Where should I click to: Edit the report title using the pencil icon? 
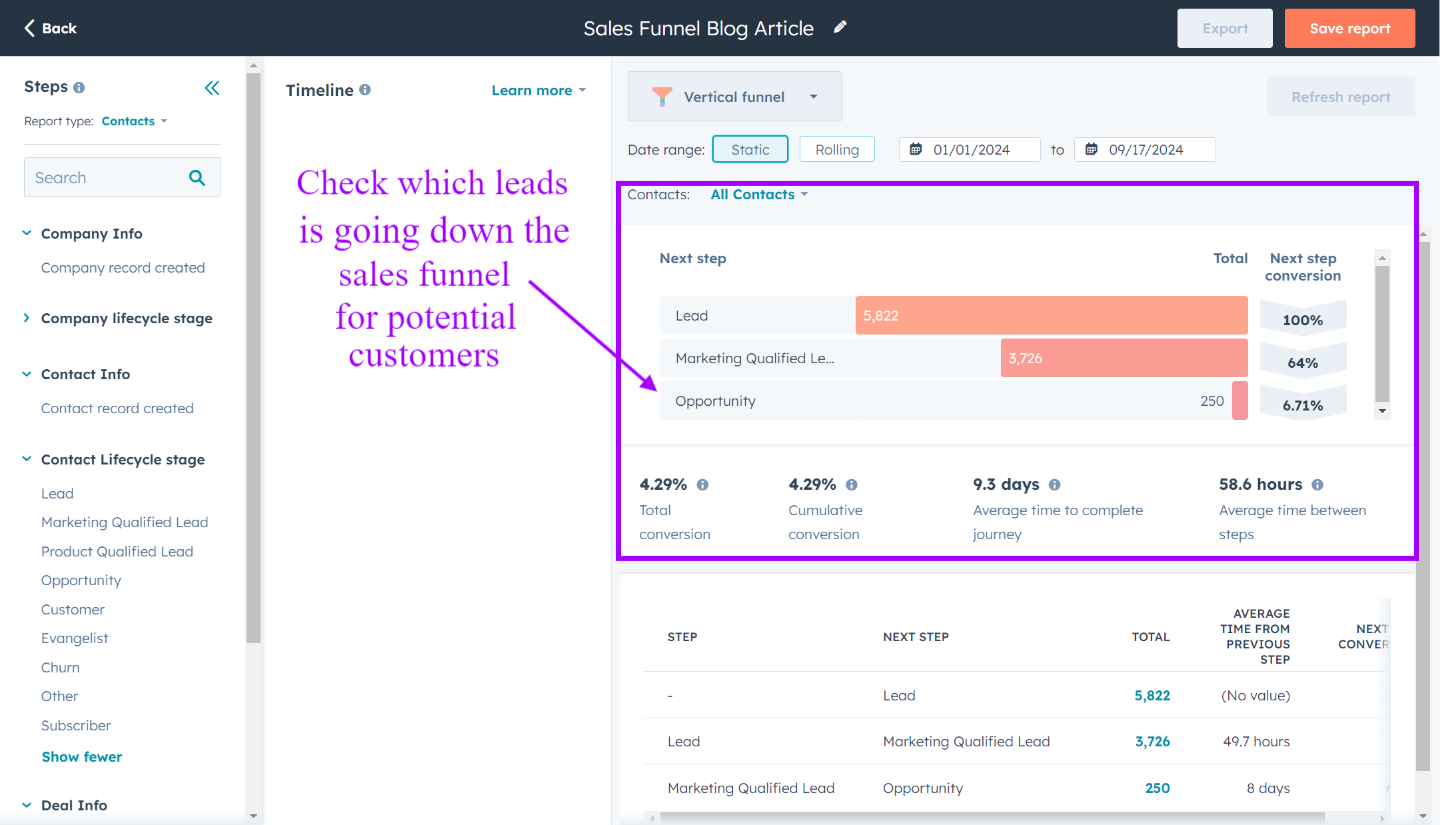[x=839, y=27]
